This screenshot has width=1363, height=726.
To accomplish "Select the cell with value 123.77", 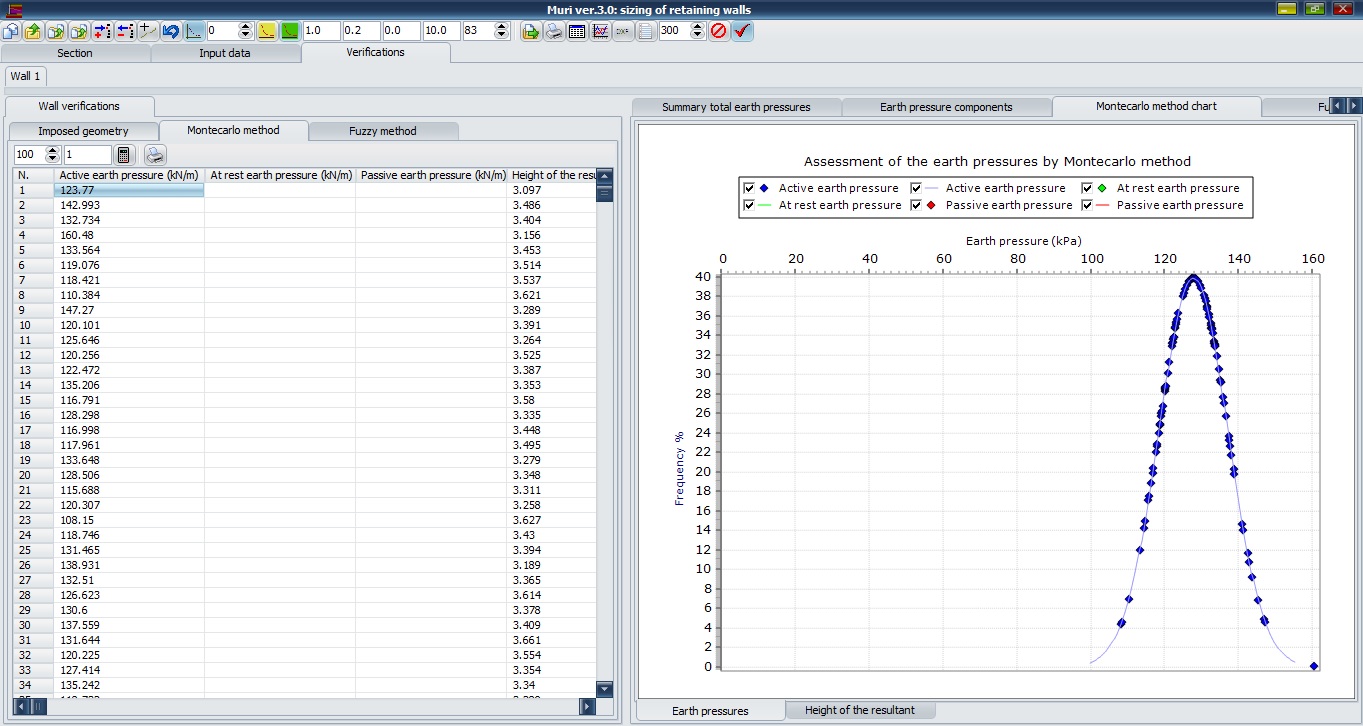I will click(129, 190).
